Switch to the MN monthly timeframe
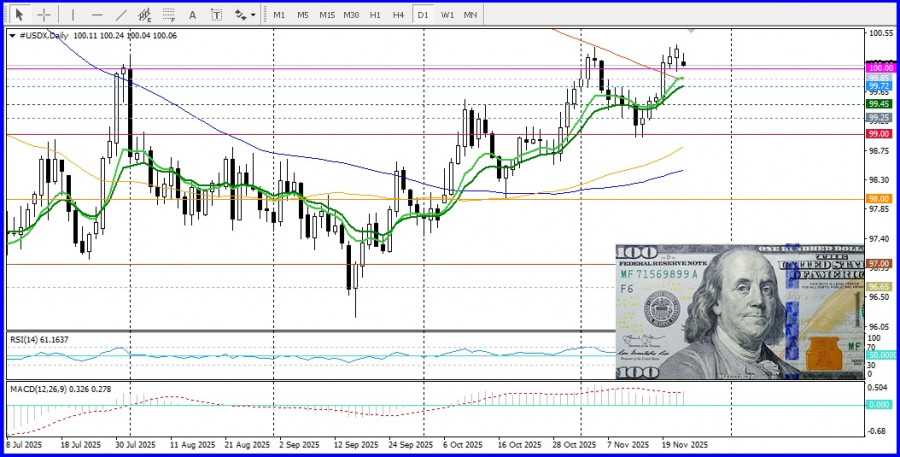The width and height of the screenshot is (900, 457). [x=470, y=15]
